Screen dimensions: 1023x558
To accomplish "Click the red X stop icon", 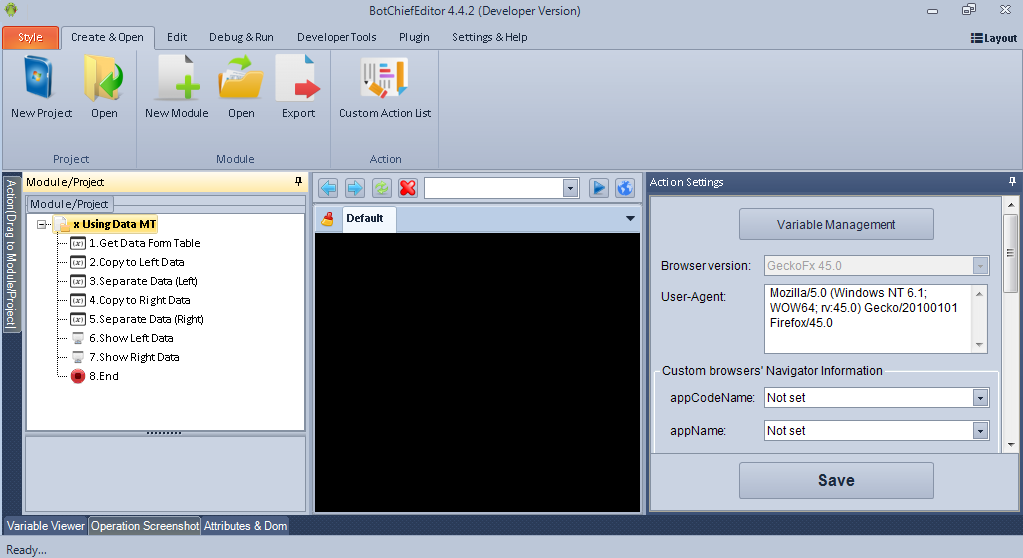I will point(408,188).
